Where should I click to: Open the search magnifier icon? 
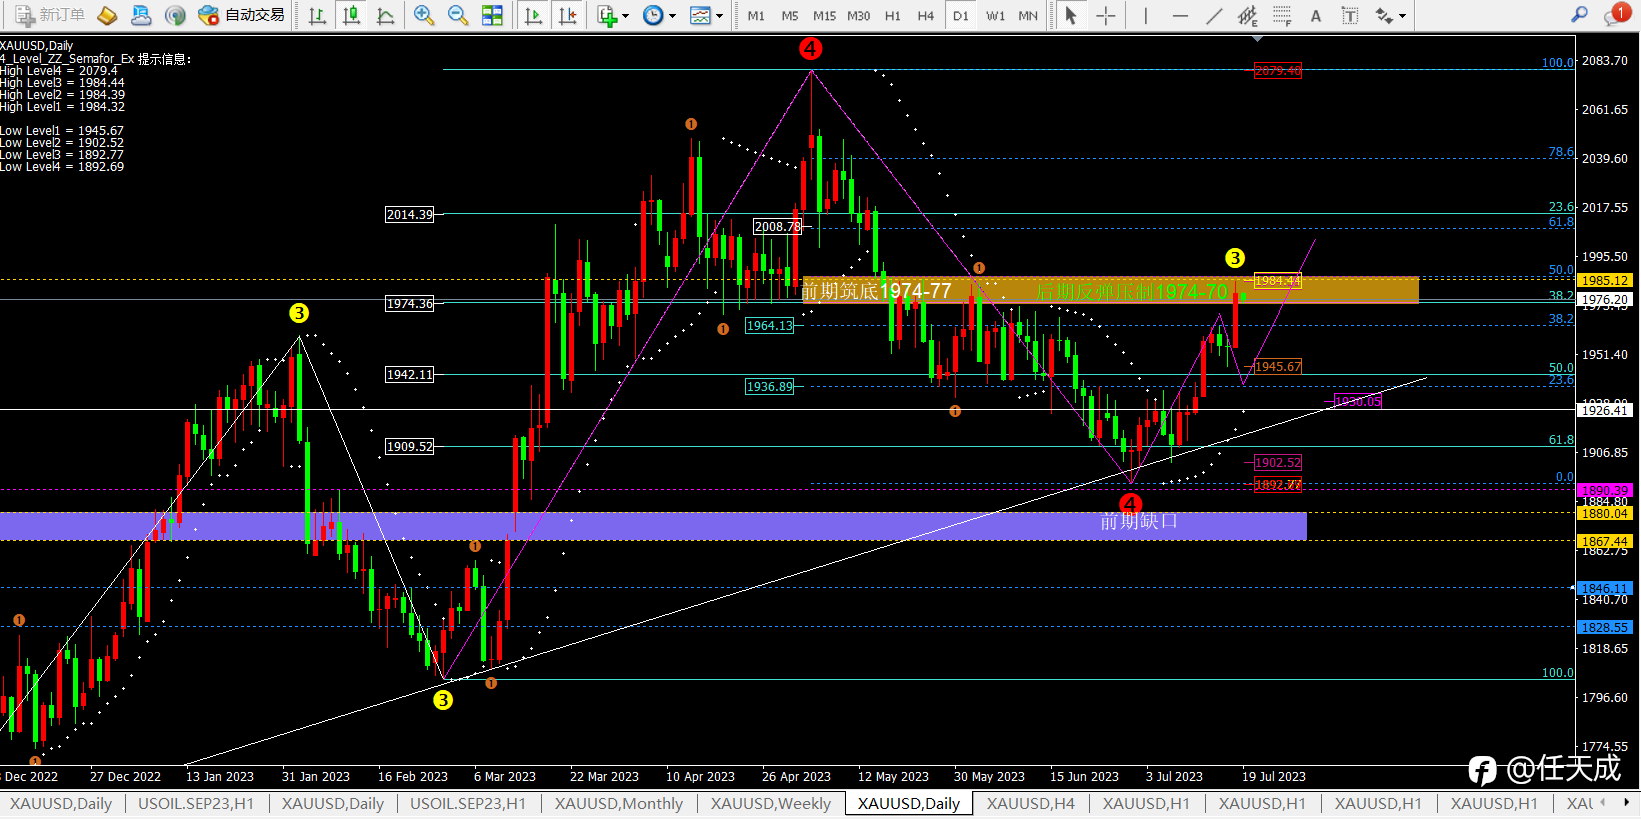(1580, 14)
